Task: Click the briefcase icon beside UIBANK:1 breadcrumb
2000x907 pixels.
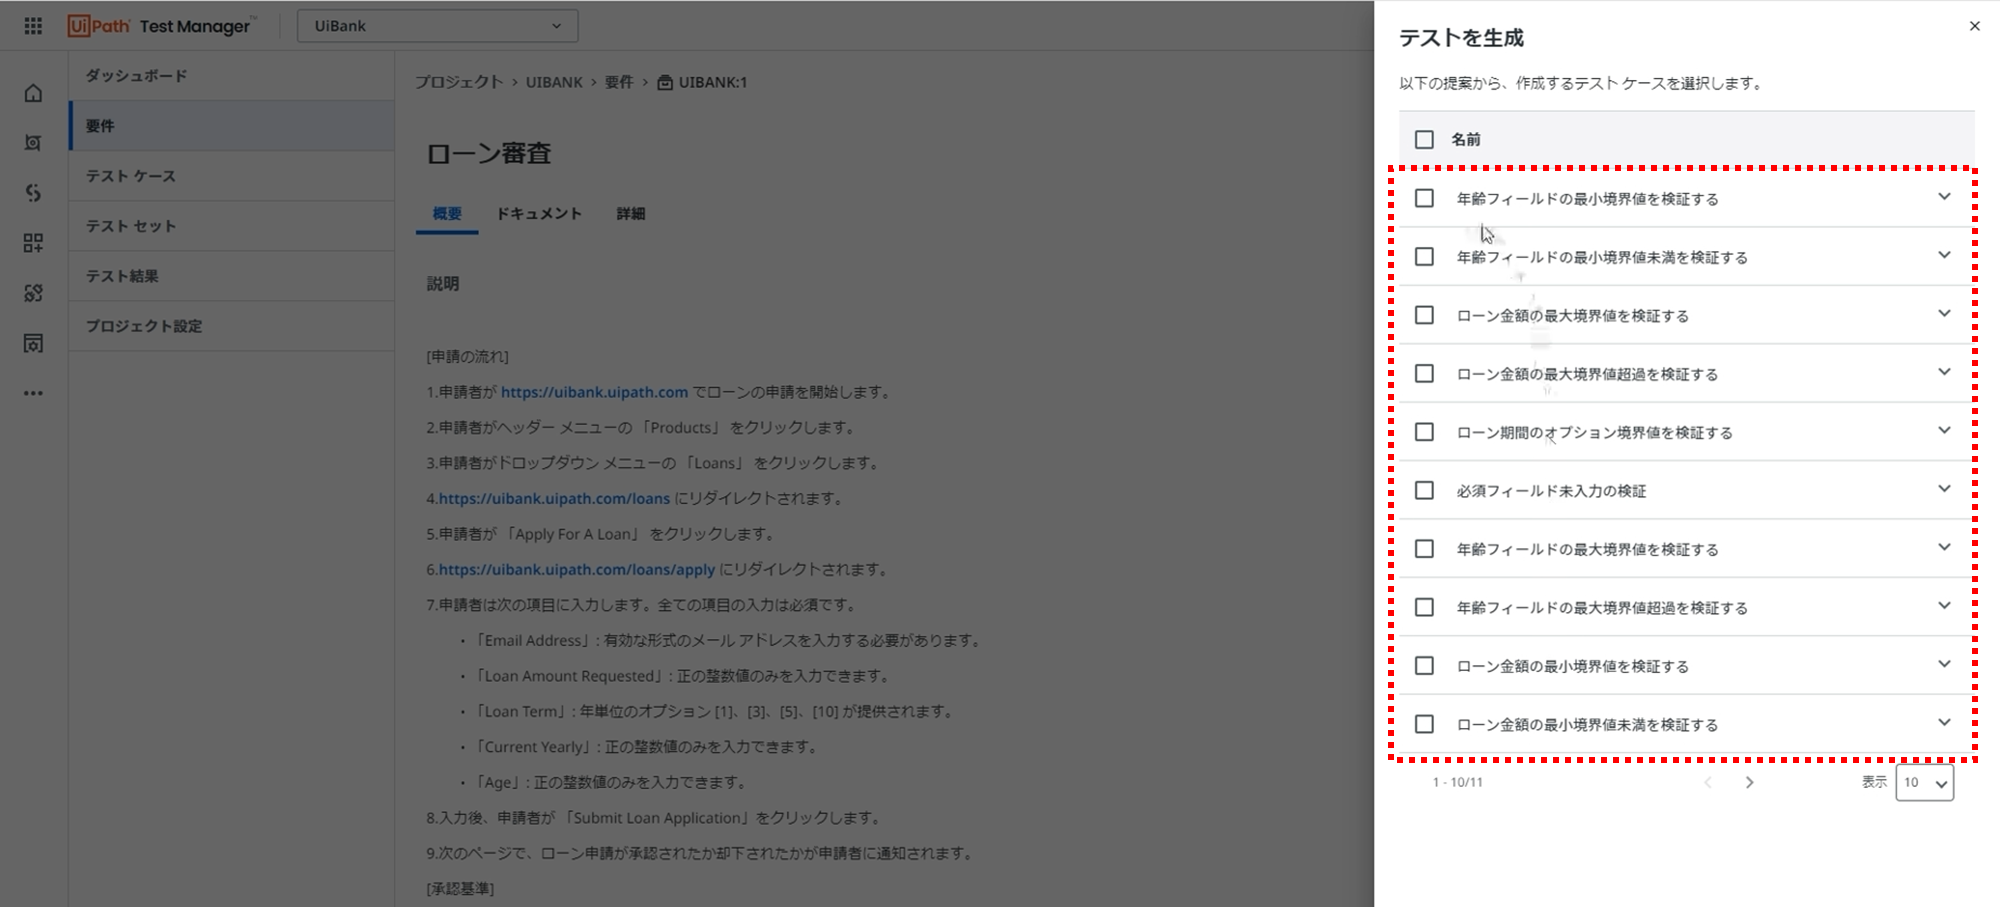Action: 665,82
